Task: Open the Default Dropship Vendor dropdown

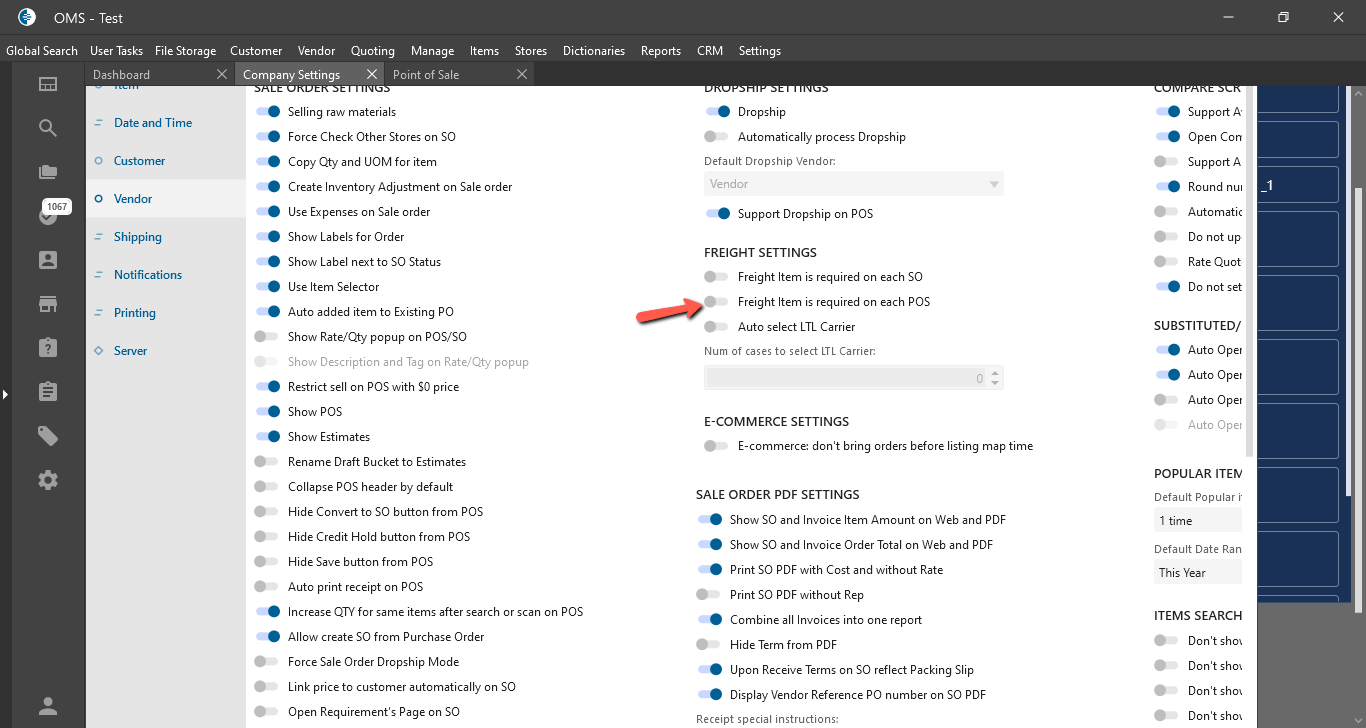Action: click(853, 184)
